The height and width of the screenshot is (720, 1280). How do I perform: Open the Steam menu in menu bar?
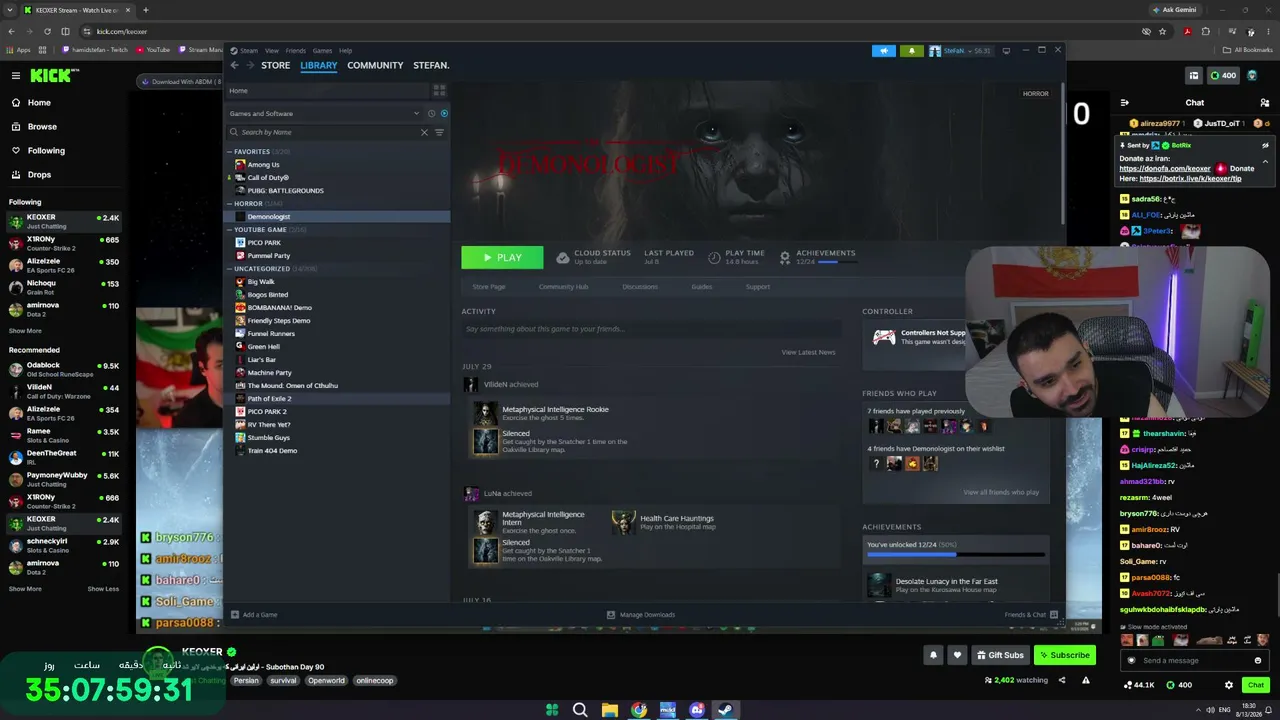pyautogui.click(x=249, y=51)
